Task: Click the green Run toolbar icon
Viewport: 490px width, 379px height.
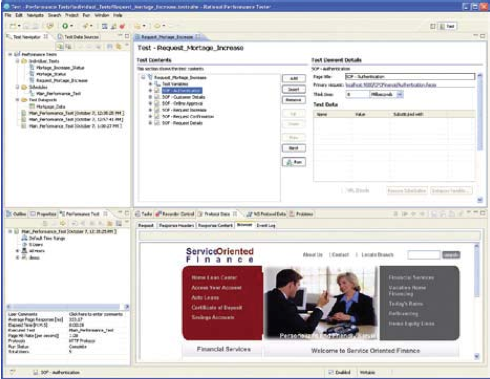Action: 65,26
